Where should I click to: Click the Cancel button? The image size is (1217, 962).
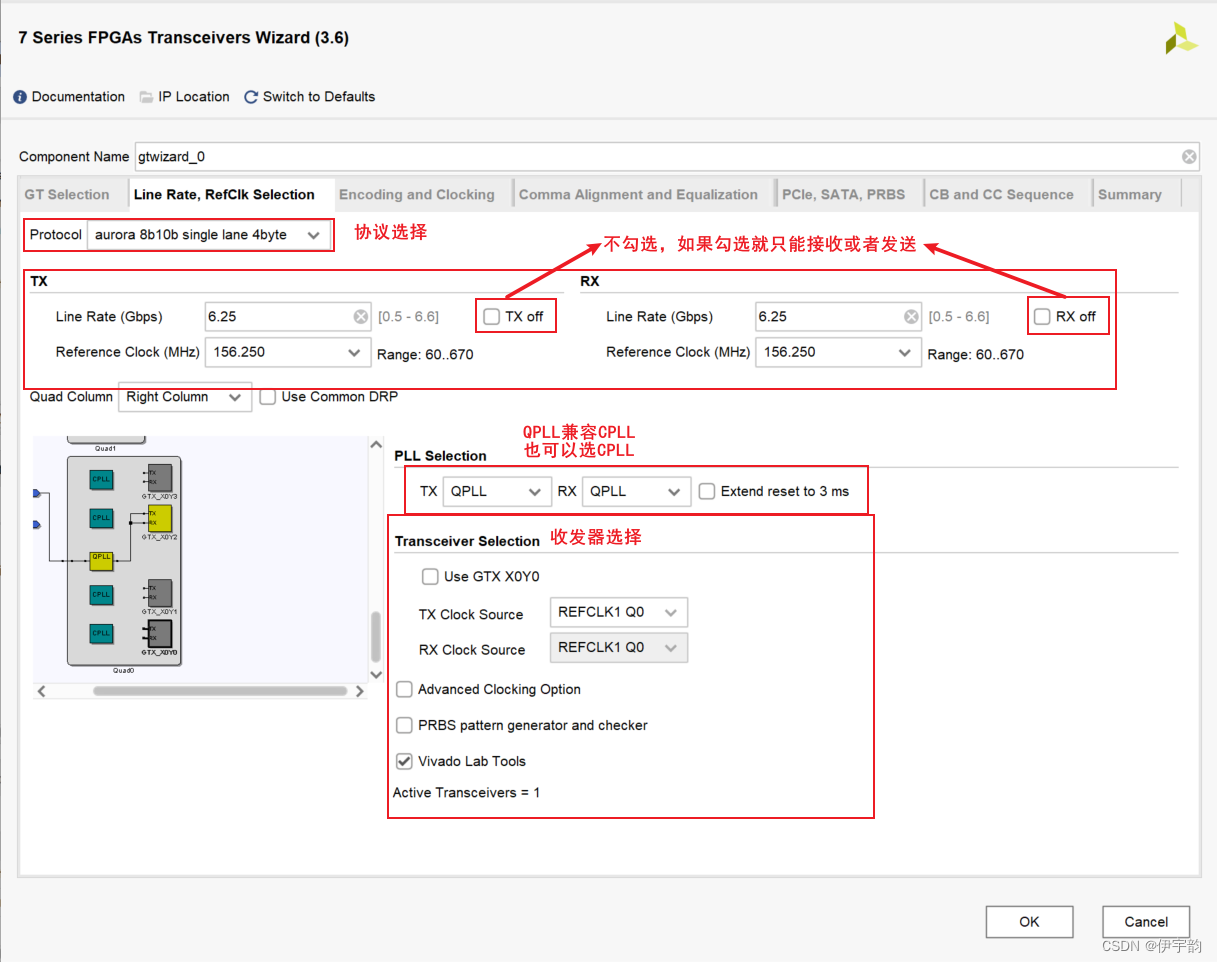pos(1146,922)
